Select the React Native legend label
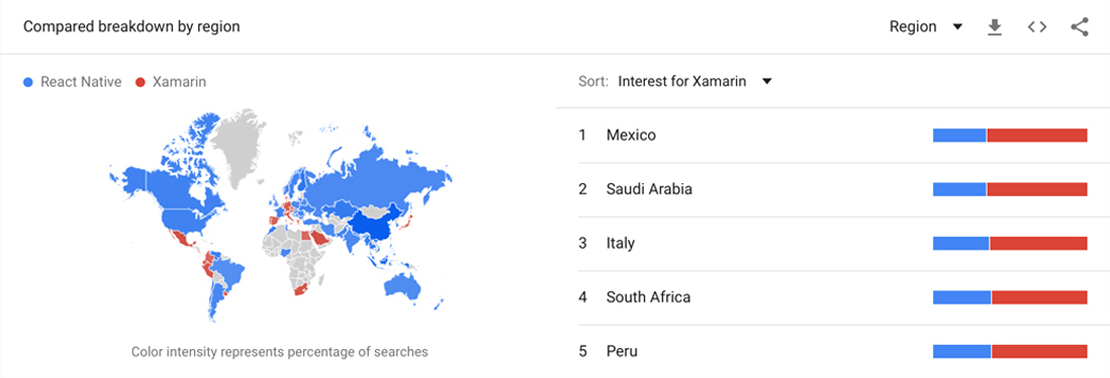The width and height of the screenshot is (1110, 378). pos(81,82)
